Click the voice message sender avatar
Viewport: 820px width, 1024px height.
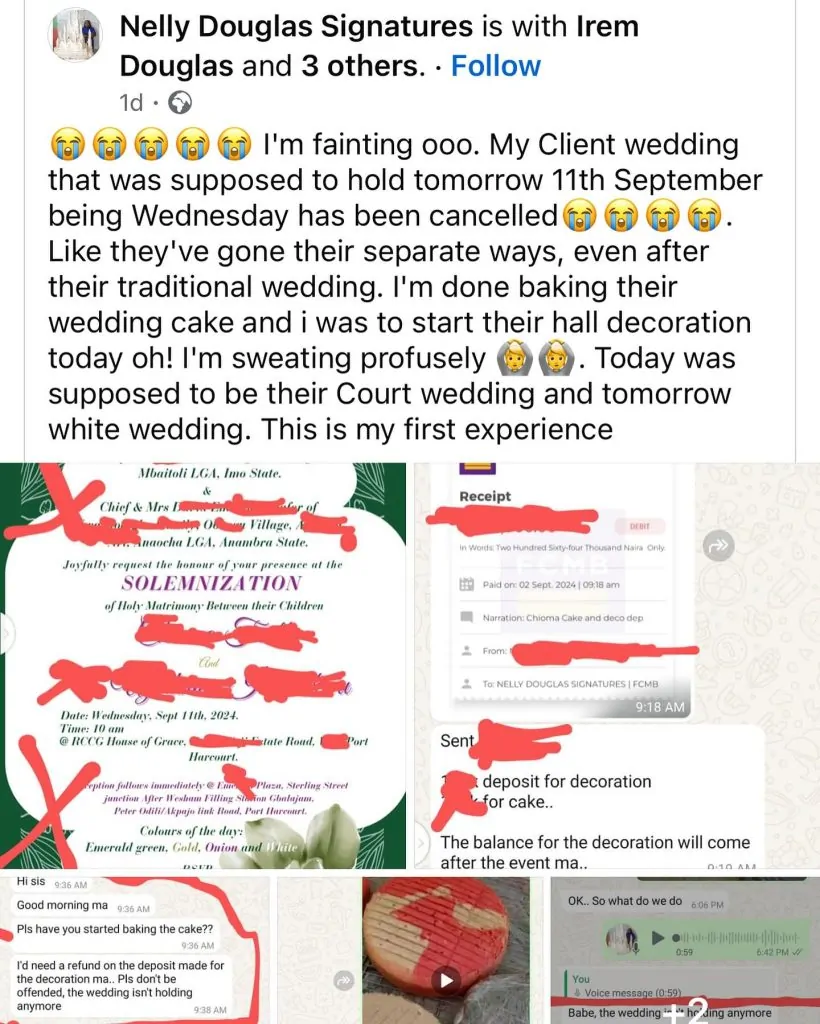pos(622,938)
